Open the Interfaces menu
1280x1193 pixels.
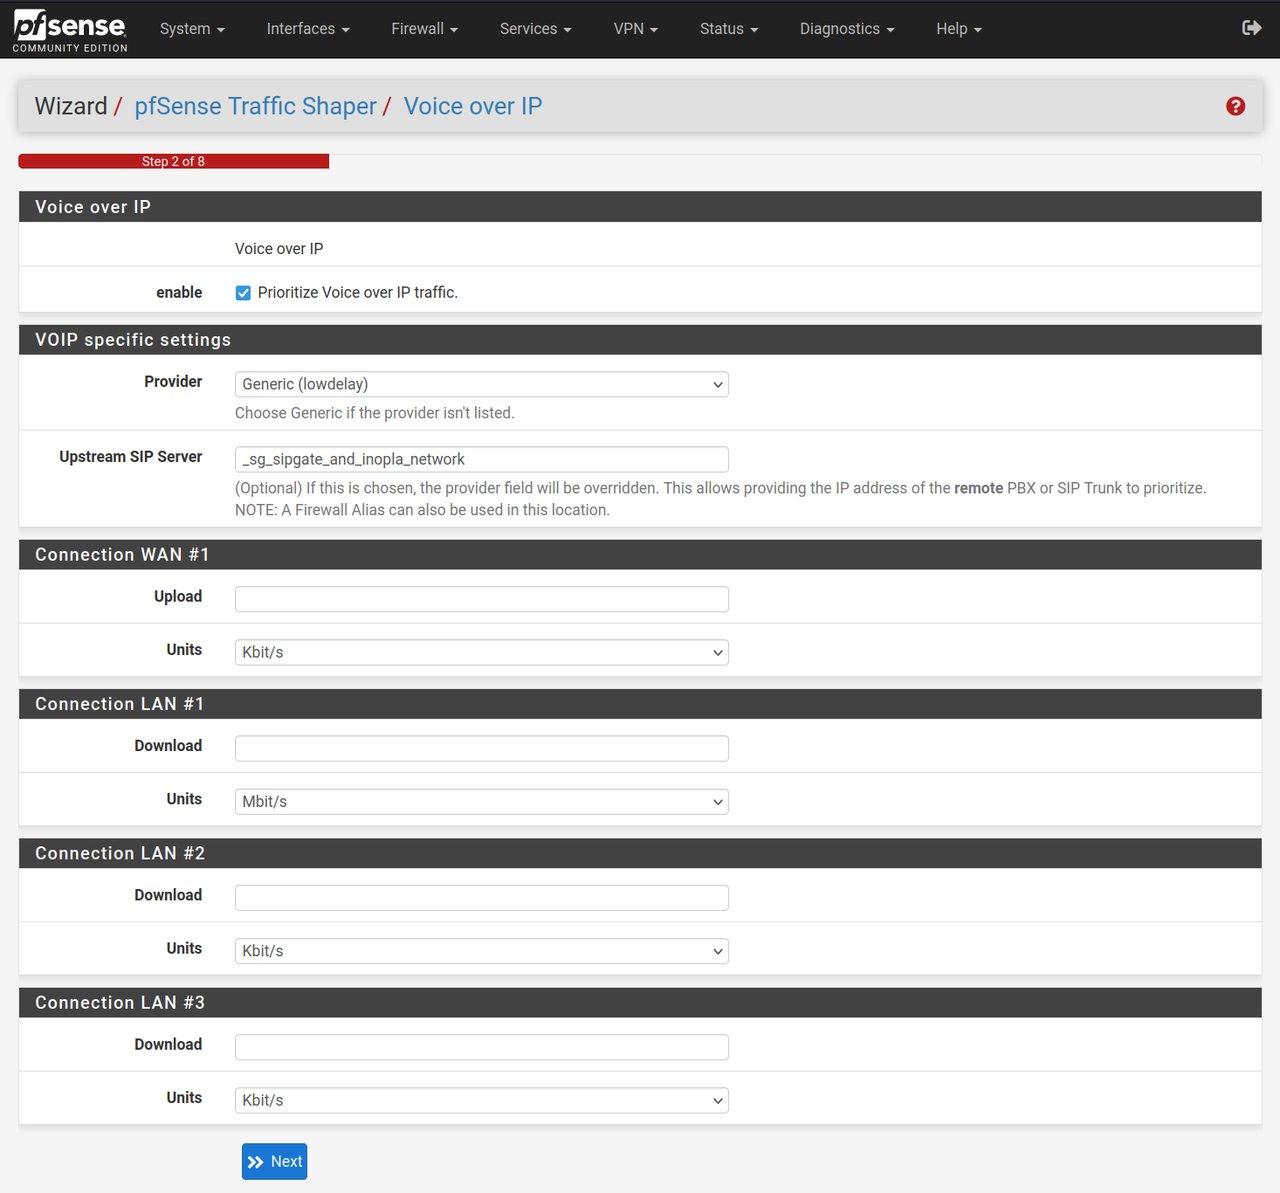[x=308, y=29]
